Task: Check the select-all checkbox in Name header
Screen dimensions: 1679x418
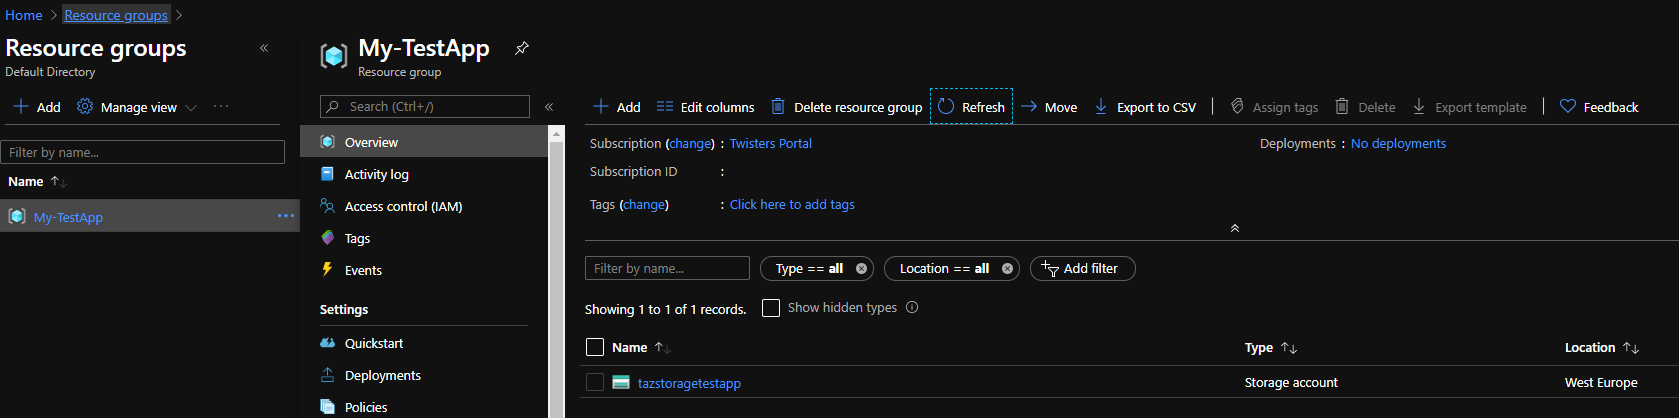Action: pos(595,347)
